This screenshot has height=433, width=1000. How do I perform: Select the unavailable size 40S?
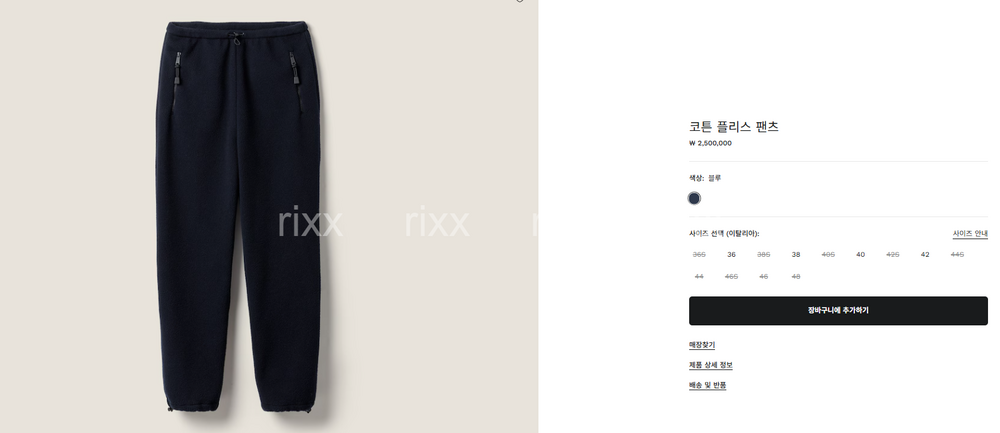pos(828,254)
